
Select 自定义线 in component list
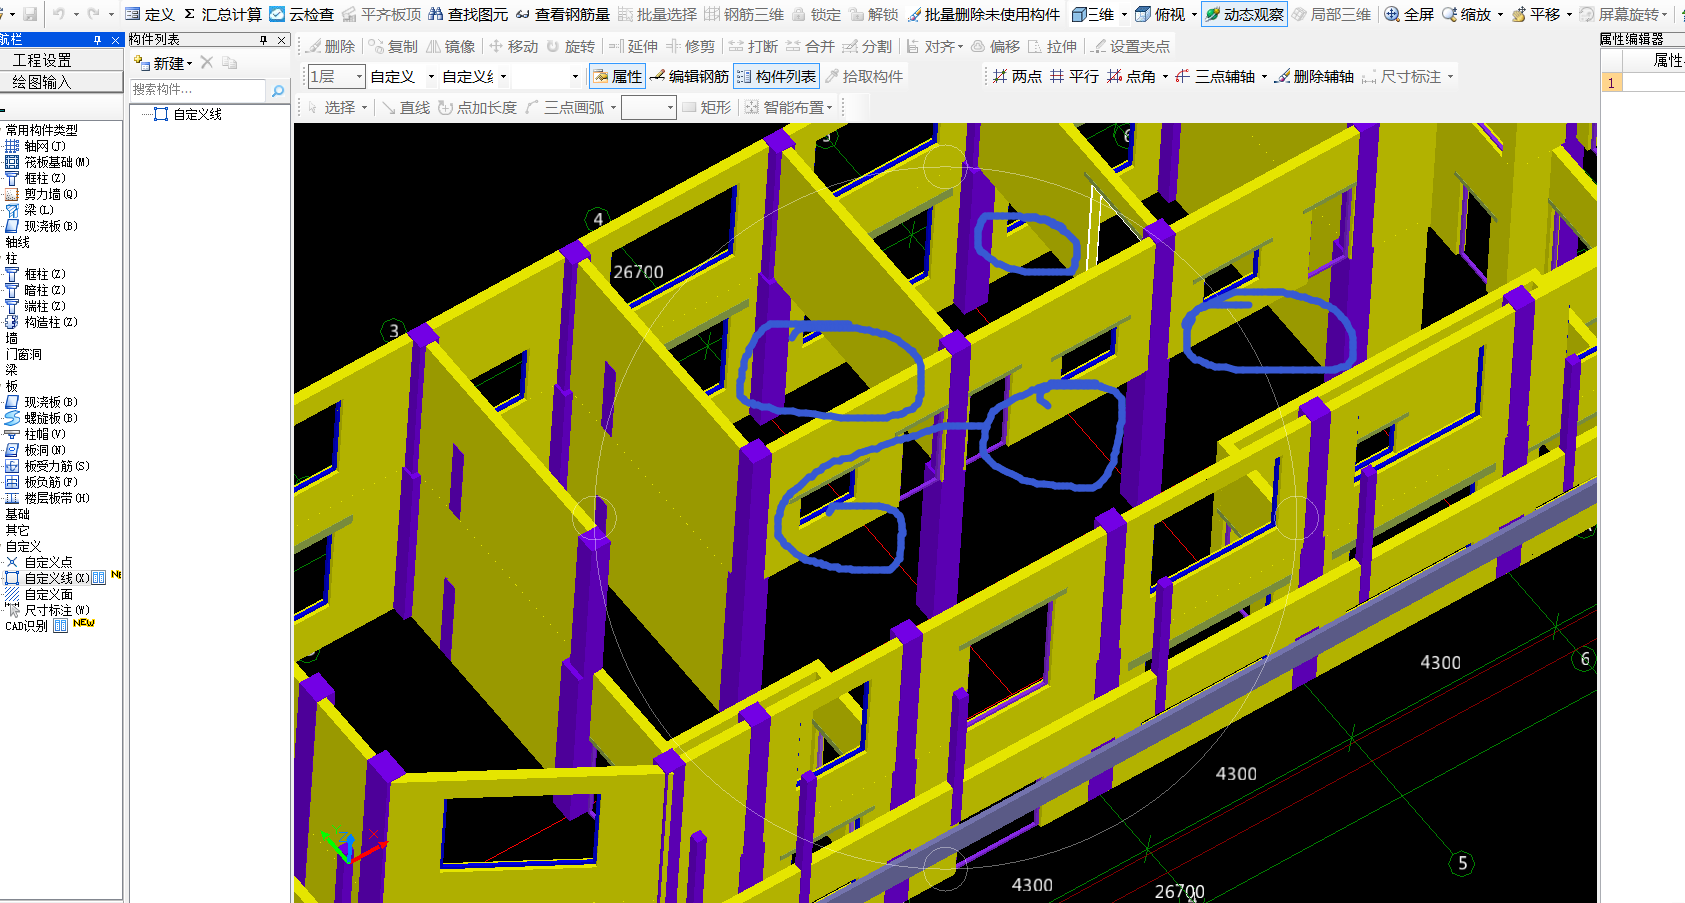tap(188, 114)
